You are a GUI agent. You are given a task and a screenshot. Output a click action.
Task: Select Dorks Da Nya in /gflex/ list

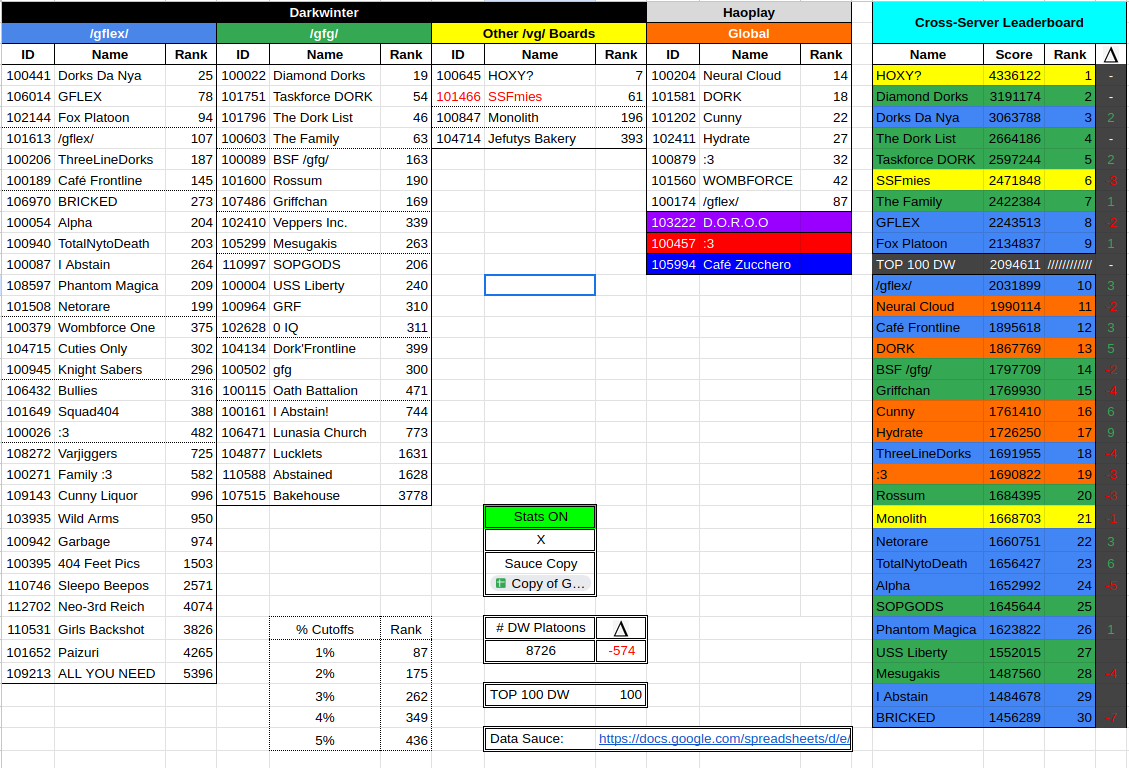[110, 76]
